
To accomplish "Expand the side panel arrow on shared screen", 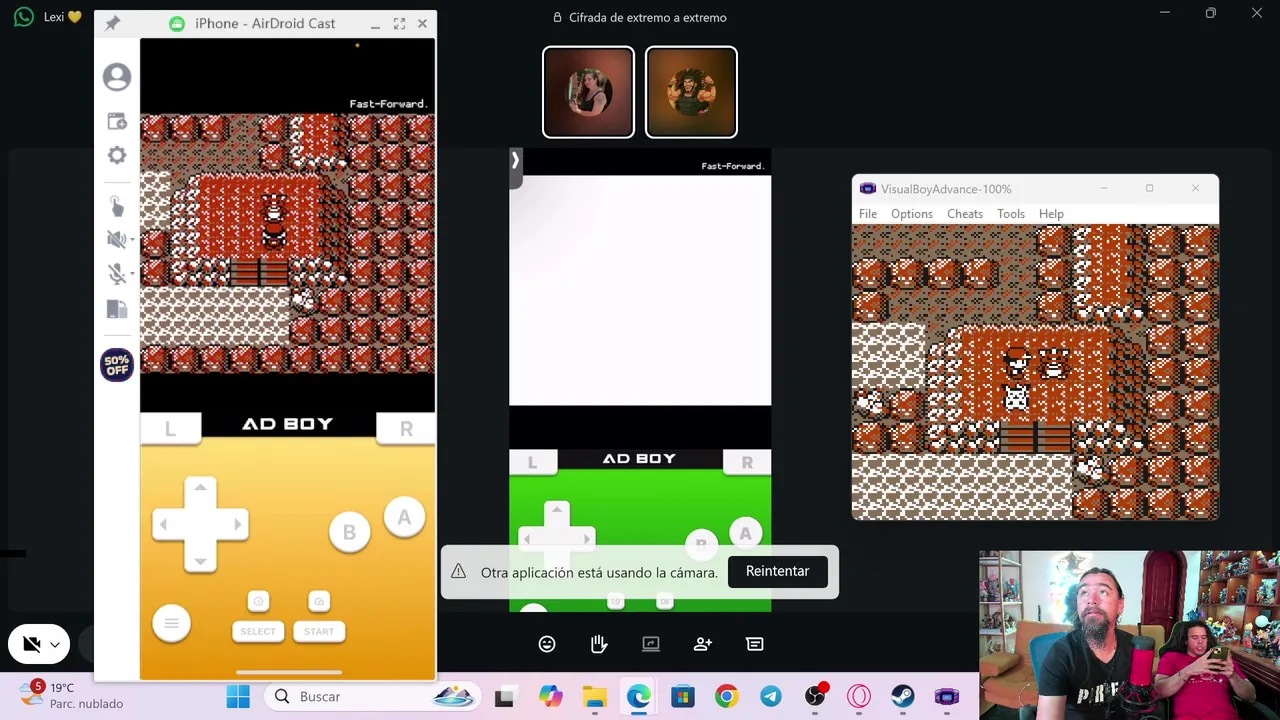I will [x=515, y=161].
